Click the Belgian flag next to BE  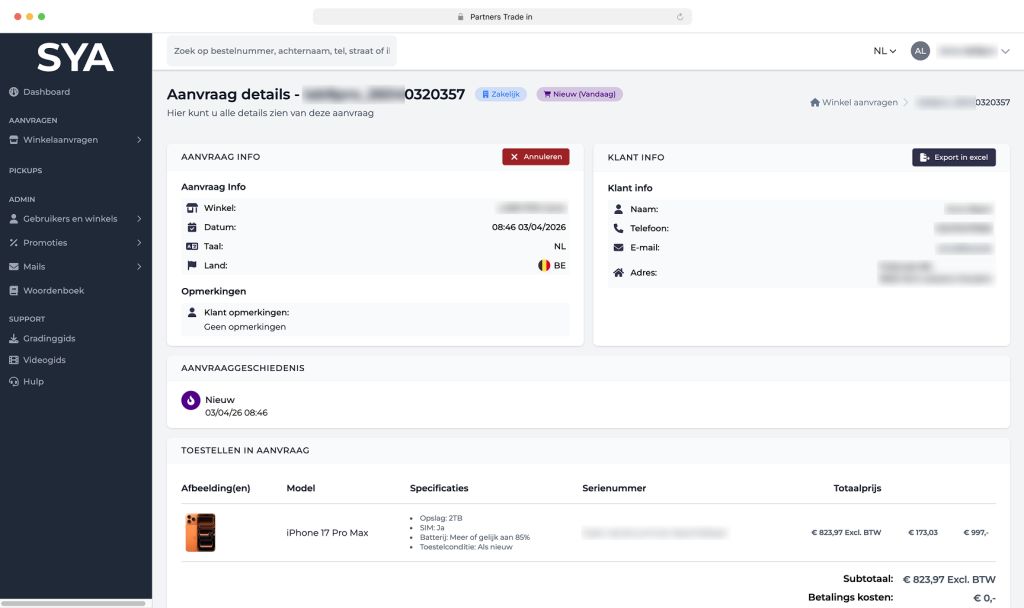tap(544, 265)
